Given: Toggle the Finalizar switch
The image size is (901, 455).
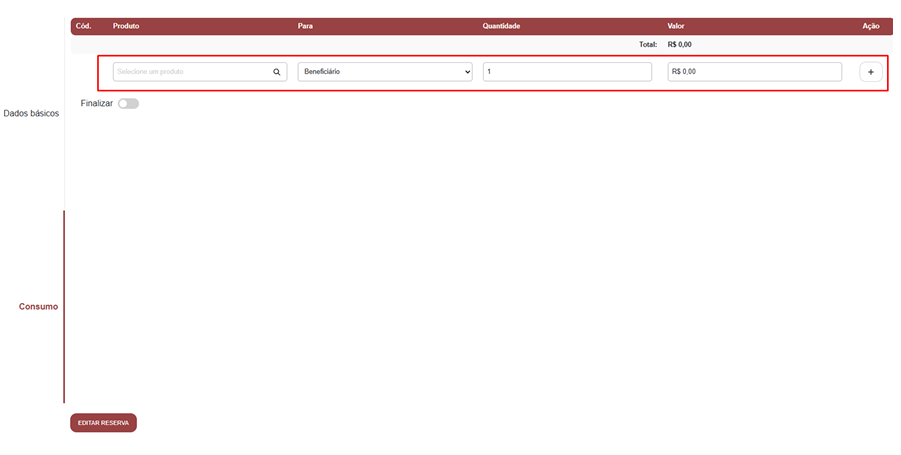Looking at the screenshot, I should pos(128,104).
